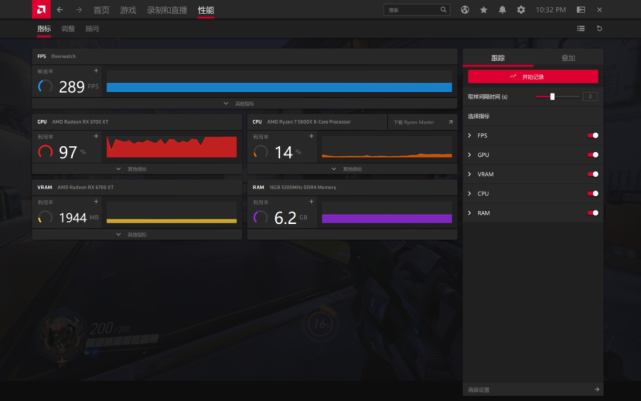Switch to the 顾问 advisors sub-tab

click(92, 29)
